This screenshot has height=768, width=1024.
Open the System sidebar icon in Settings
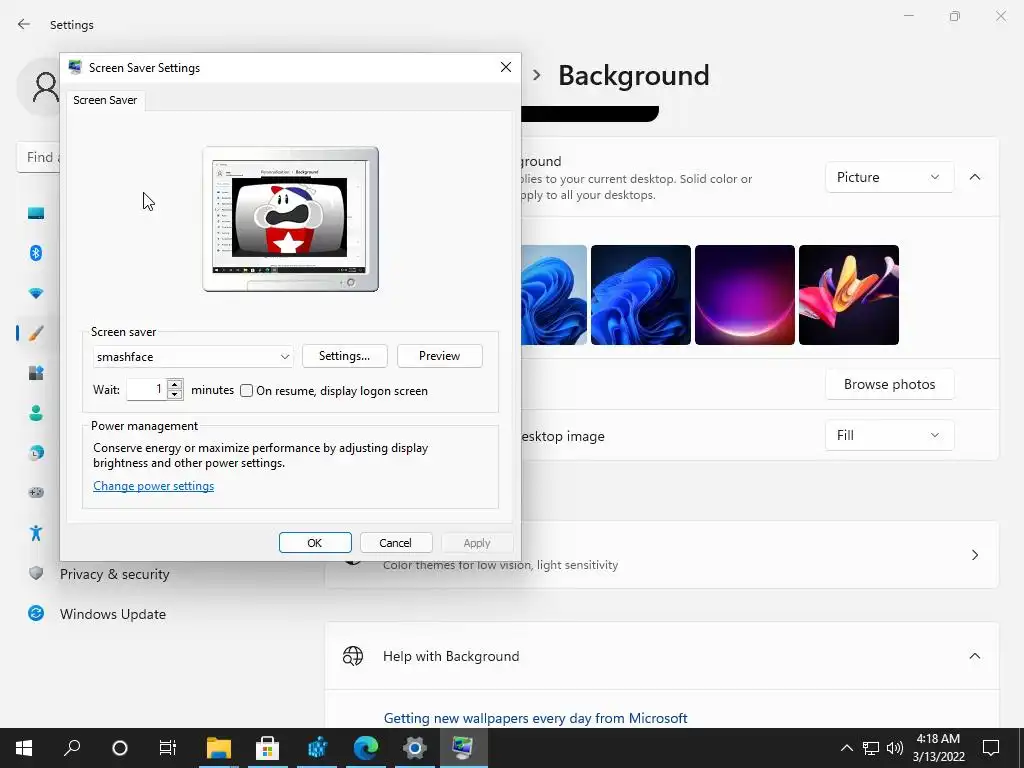click(x=36, y=213)
